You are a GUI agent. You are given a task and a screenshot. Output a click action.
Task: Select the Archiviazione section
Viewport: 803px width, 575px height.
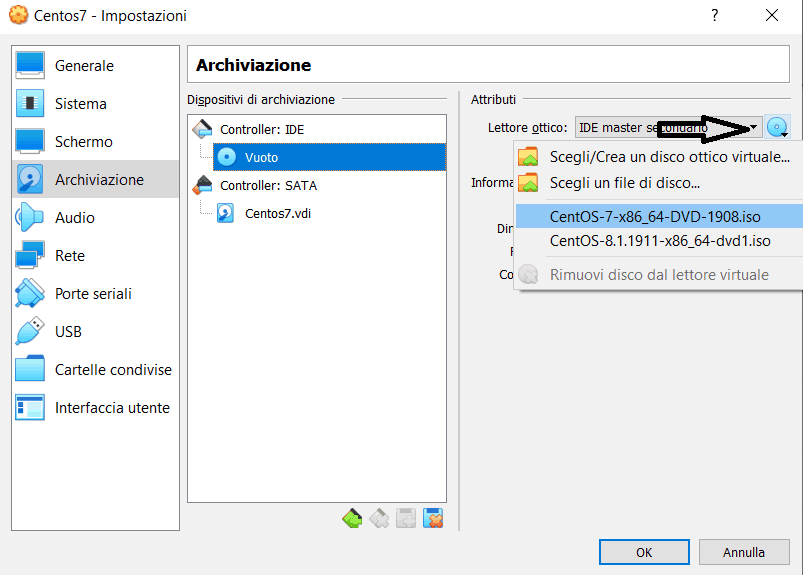click(x=95, y=179)
